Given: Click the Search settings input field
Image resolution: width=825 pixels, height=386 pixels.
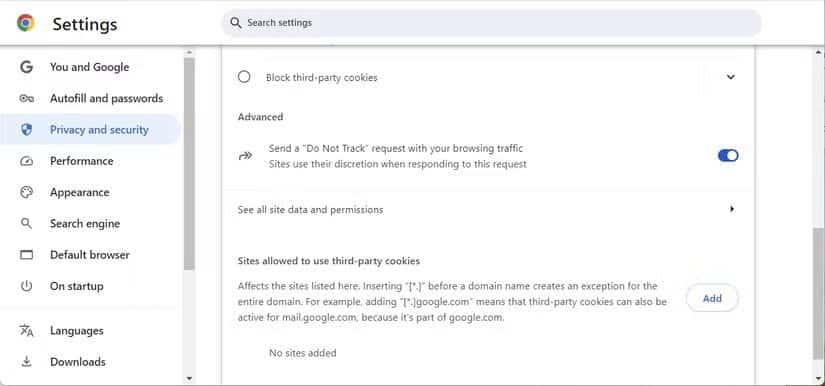Looking at the screenshot, I should [491, 23].
